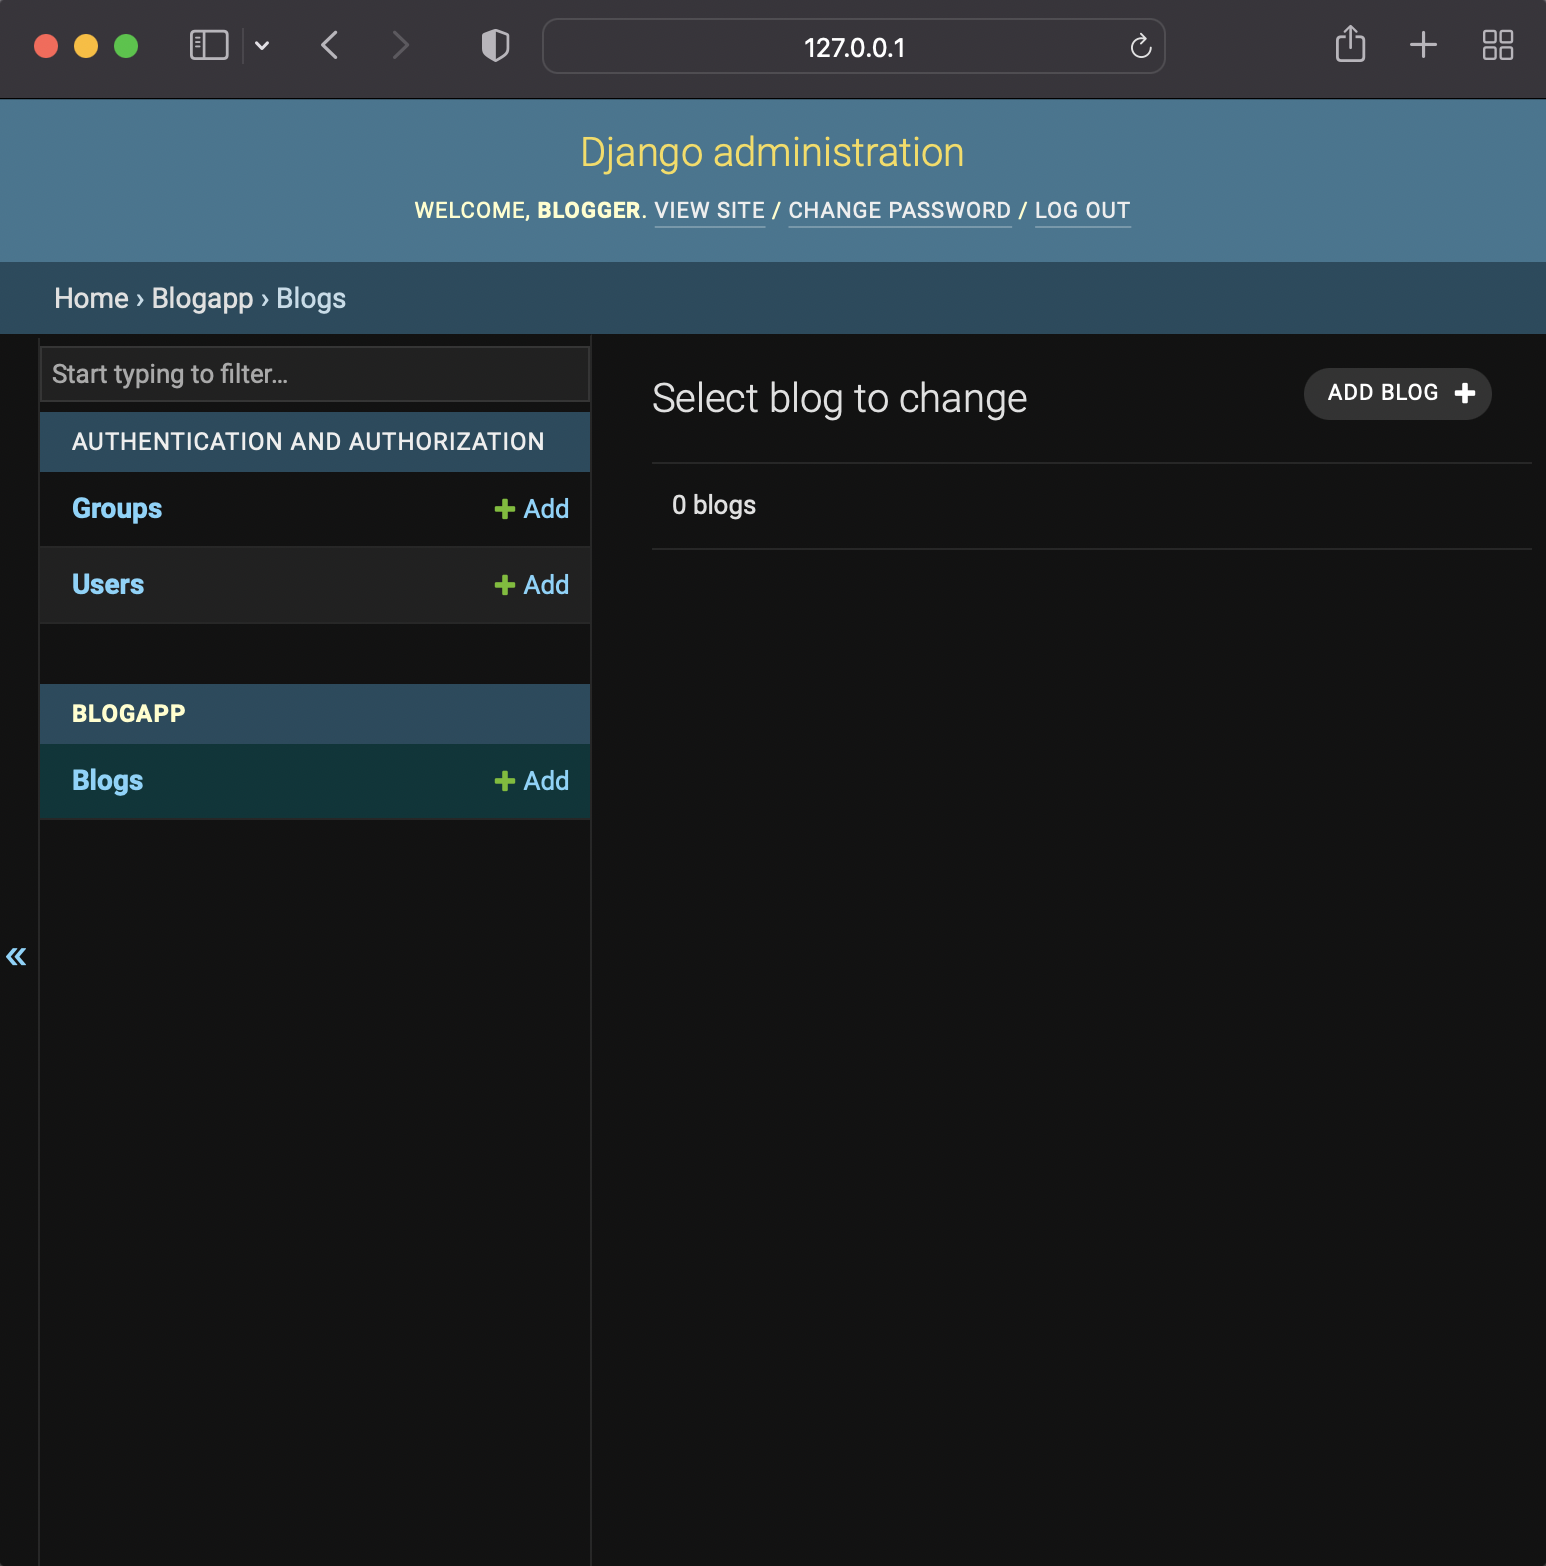Collapse navigation sidebar with double-chevron
Image resolution: width=1546 pixels, height=1566 pixels.
click(16, 956)
